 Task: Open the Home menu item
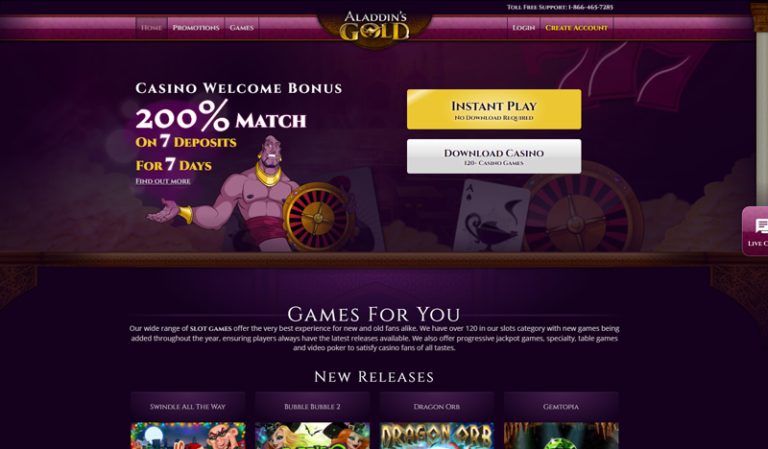pyautogui.click(x=151, y=28)
